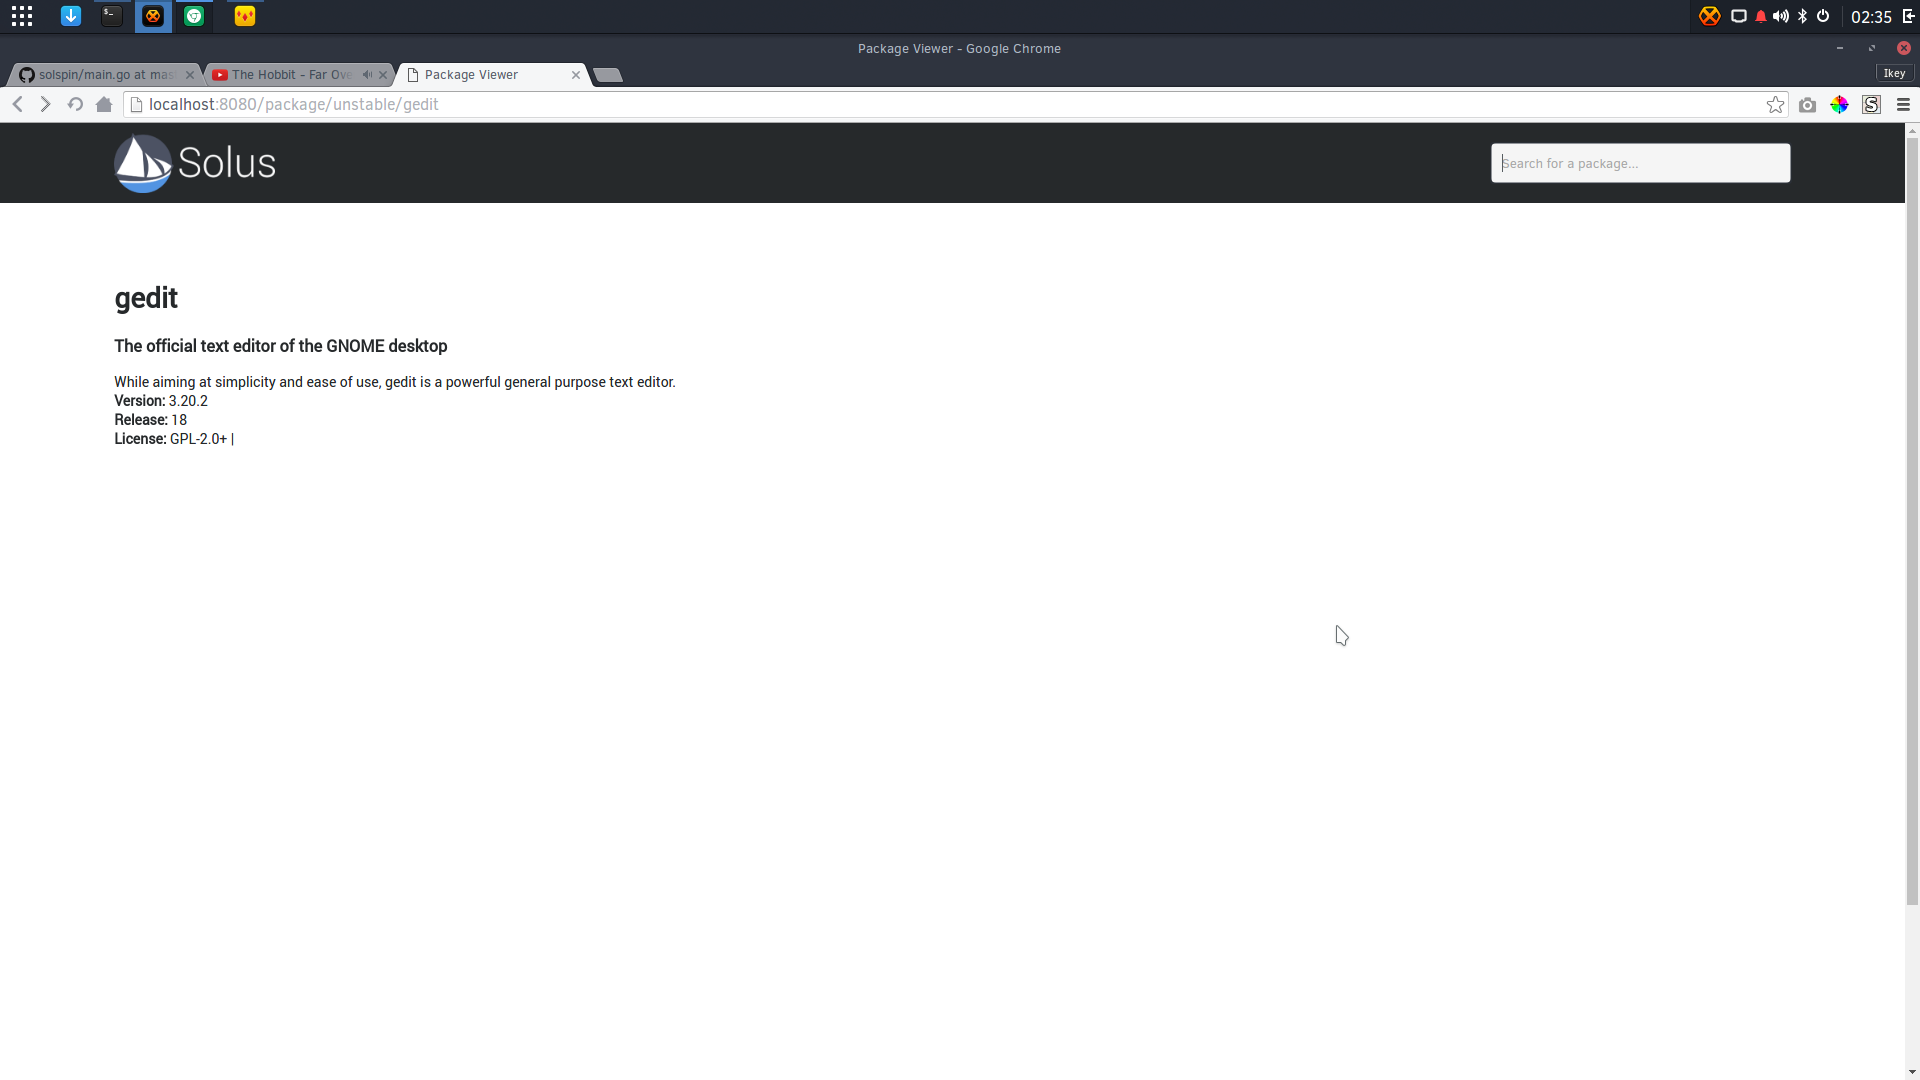
Task: Close the solspin/main.go tab
Action: pyautogui.click(x=190, y=75)
